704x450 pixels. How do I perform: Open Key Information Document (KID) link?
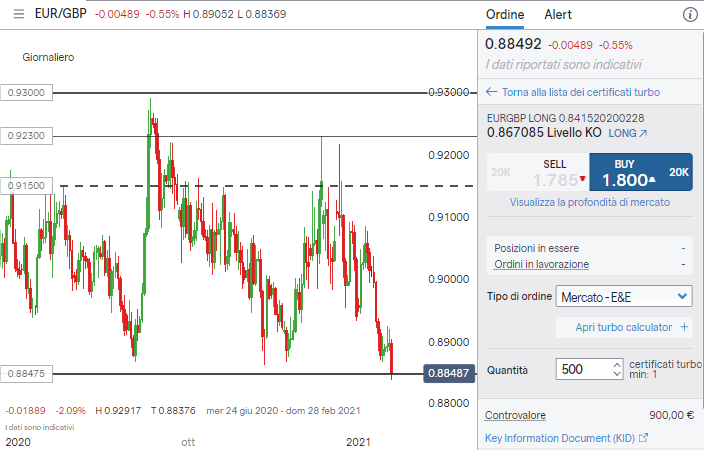(x=560, y=438)
